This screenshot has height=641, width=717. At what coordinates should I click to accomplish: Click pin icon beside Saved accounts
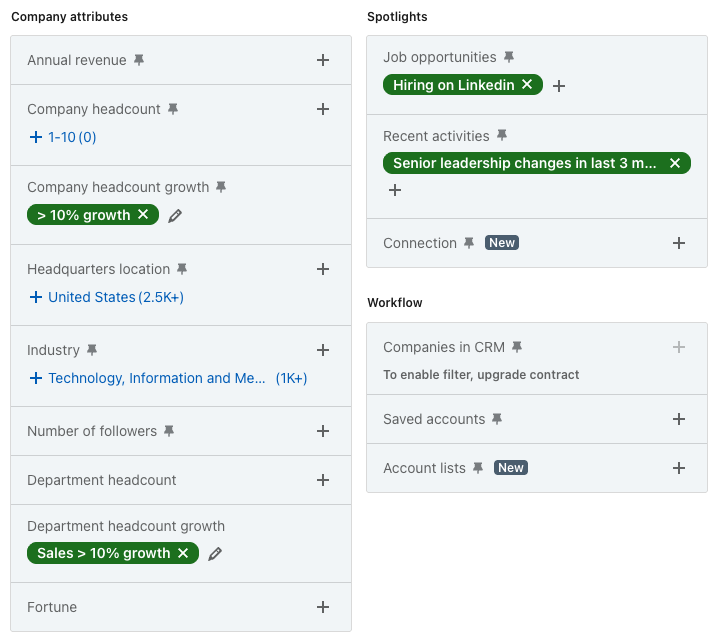tap(497, 419)
